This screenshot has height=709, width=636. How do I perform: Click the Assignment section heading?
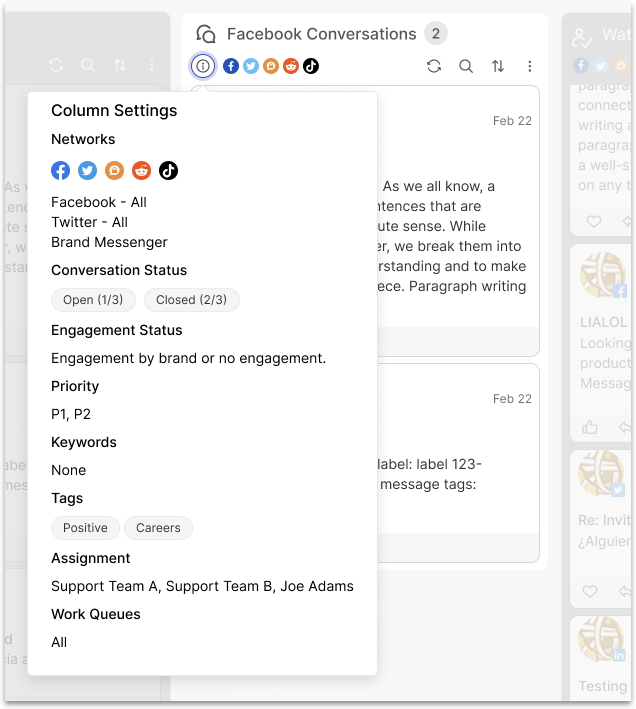click(x=91, y=558)
